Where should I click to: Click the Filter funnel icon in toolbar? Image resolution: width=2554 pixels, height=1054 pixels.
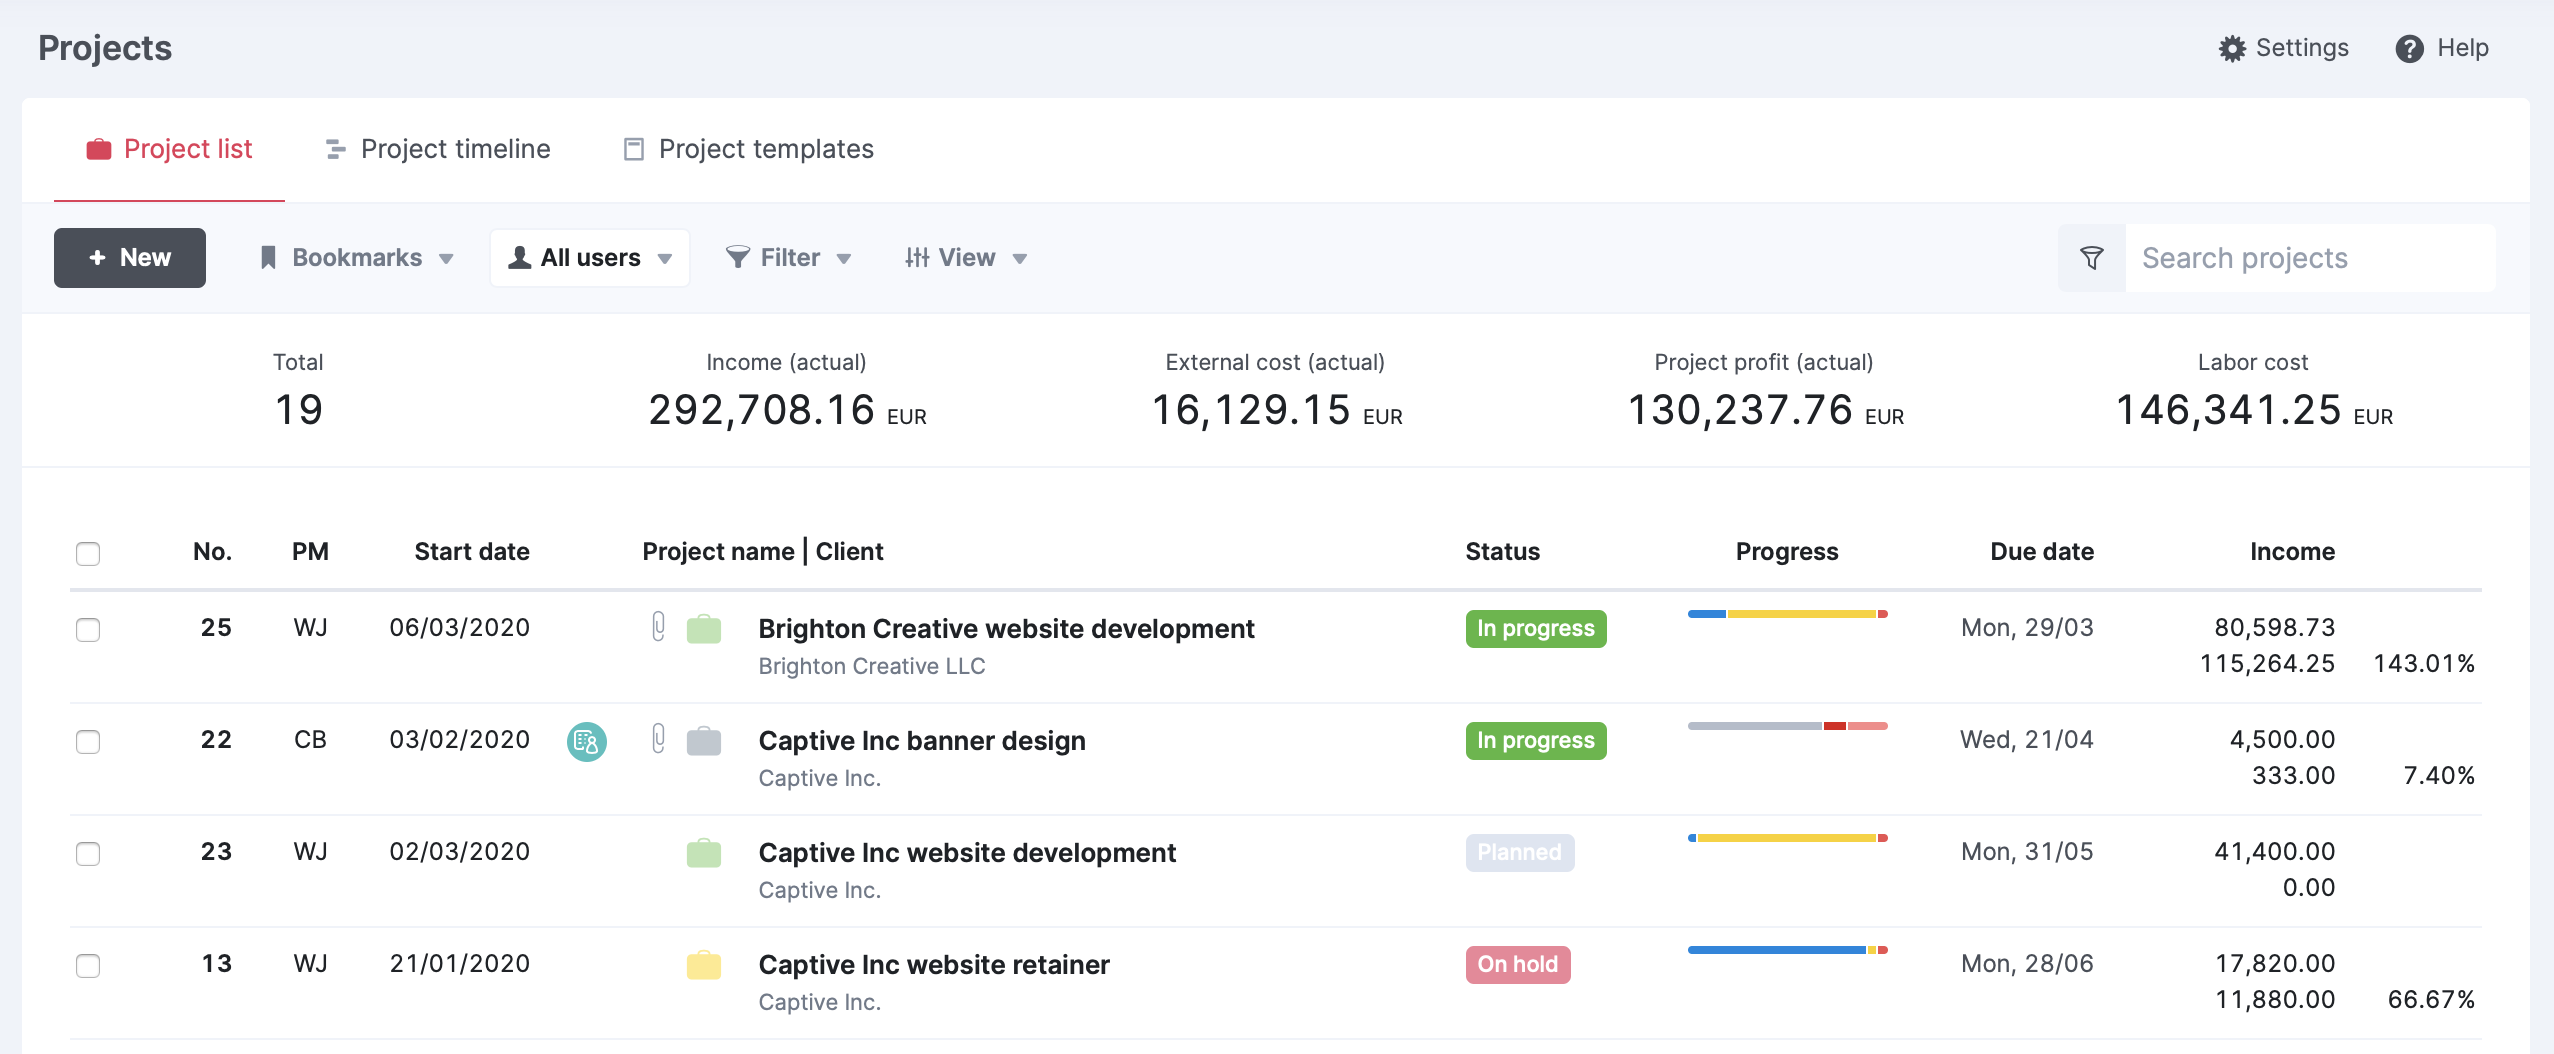(737, 258)
